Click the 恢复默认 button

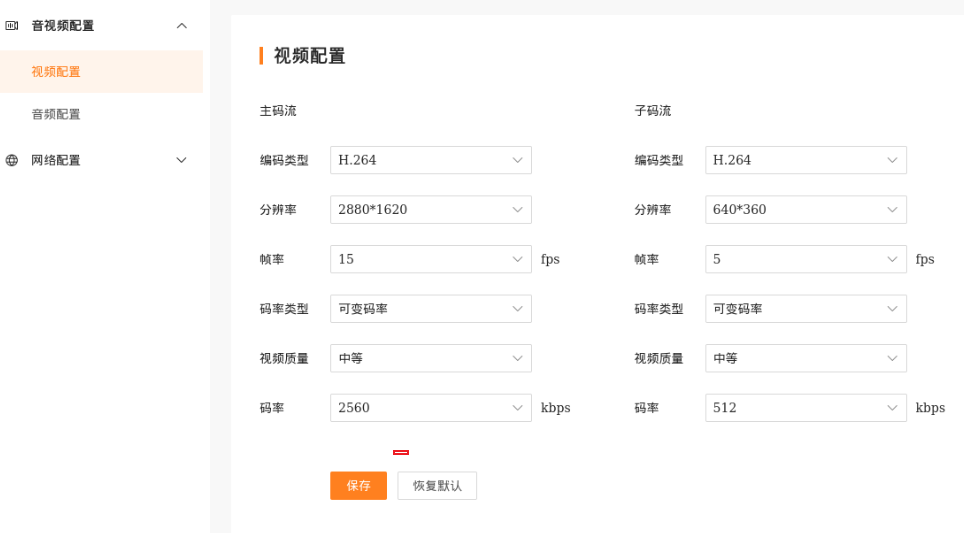(x=437, y=486)
